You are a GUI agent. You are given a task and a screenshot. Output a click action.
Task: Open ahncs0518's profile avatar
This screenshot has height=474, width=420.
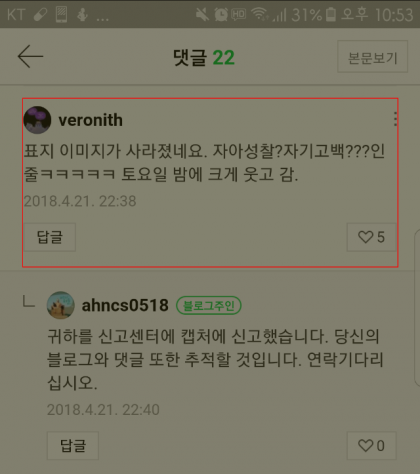click(x=61, y=305)
